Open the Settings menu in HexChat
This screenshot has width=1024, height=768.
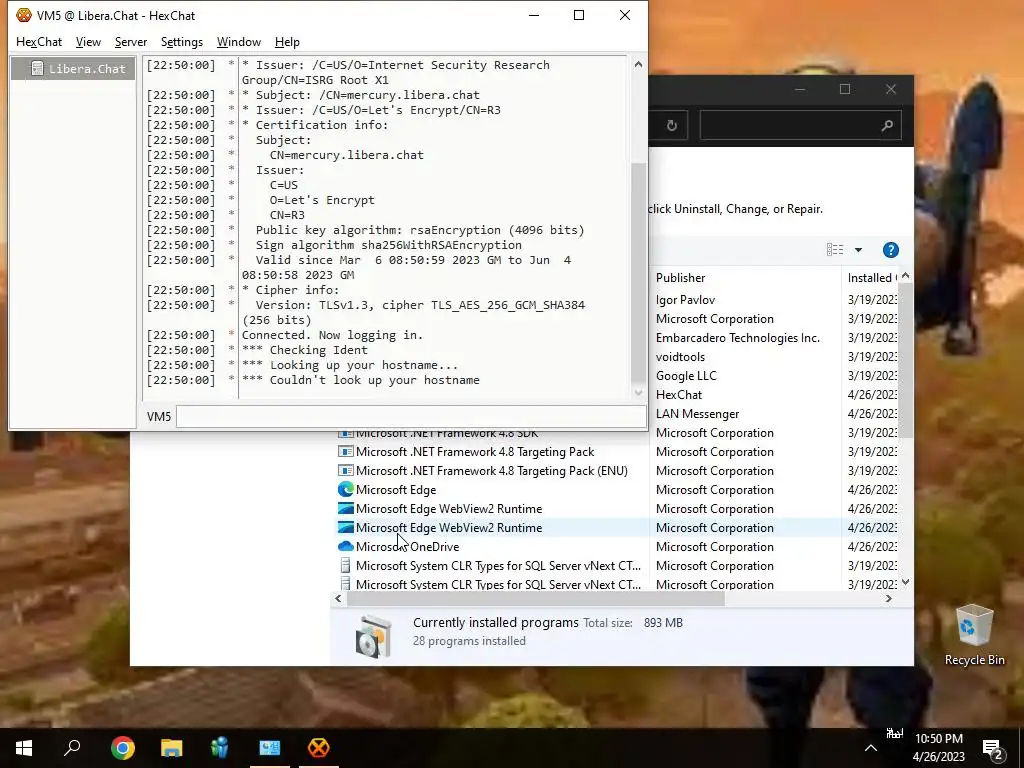[x=182, y=42]
